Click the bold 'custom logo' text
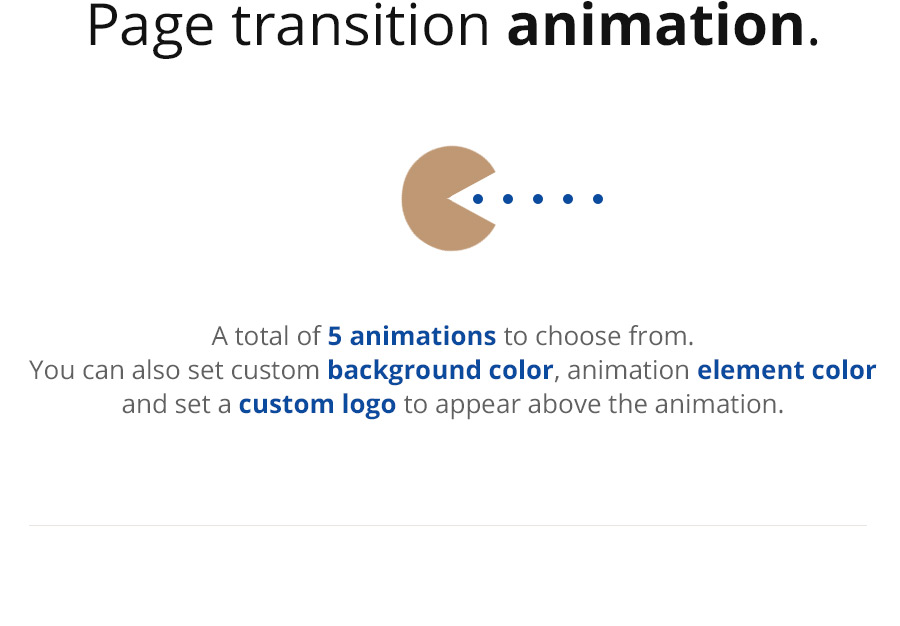The height and width of the screenshot is (626, 900). pyautogui.click(x=317, y=405)
